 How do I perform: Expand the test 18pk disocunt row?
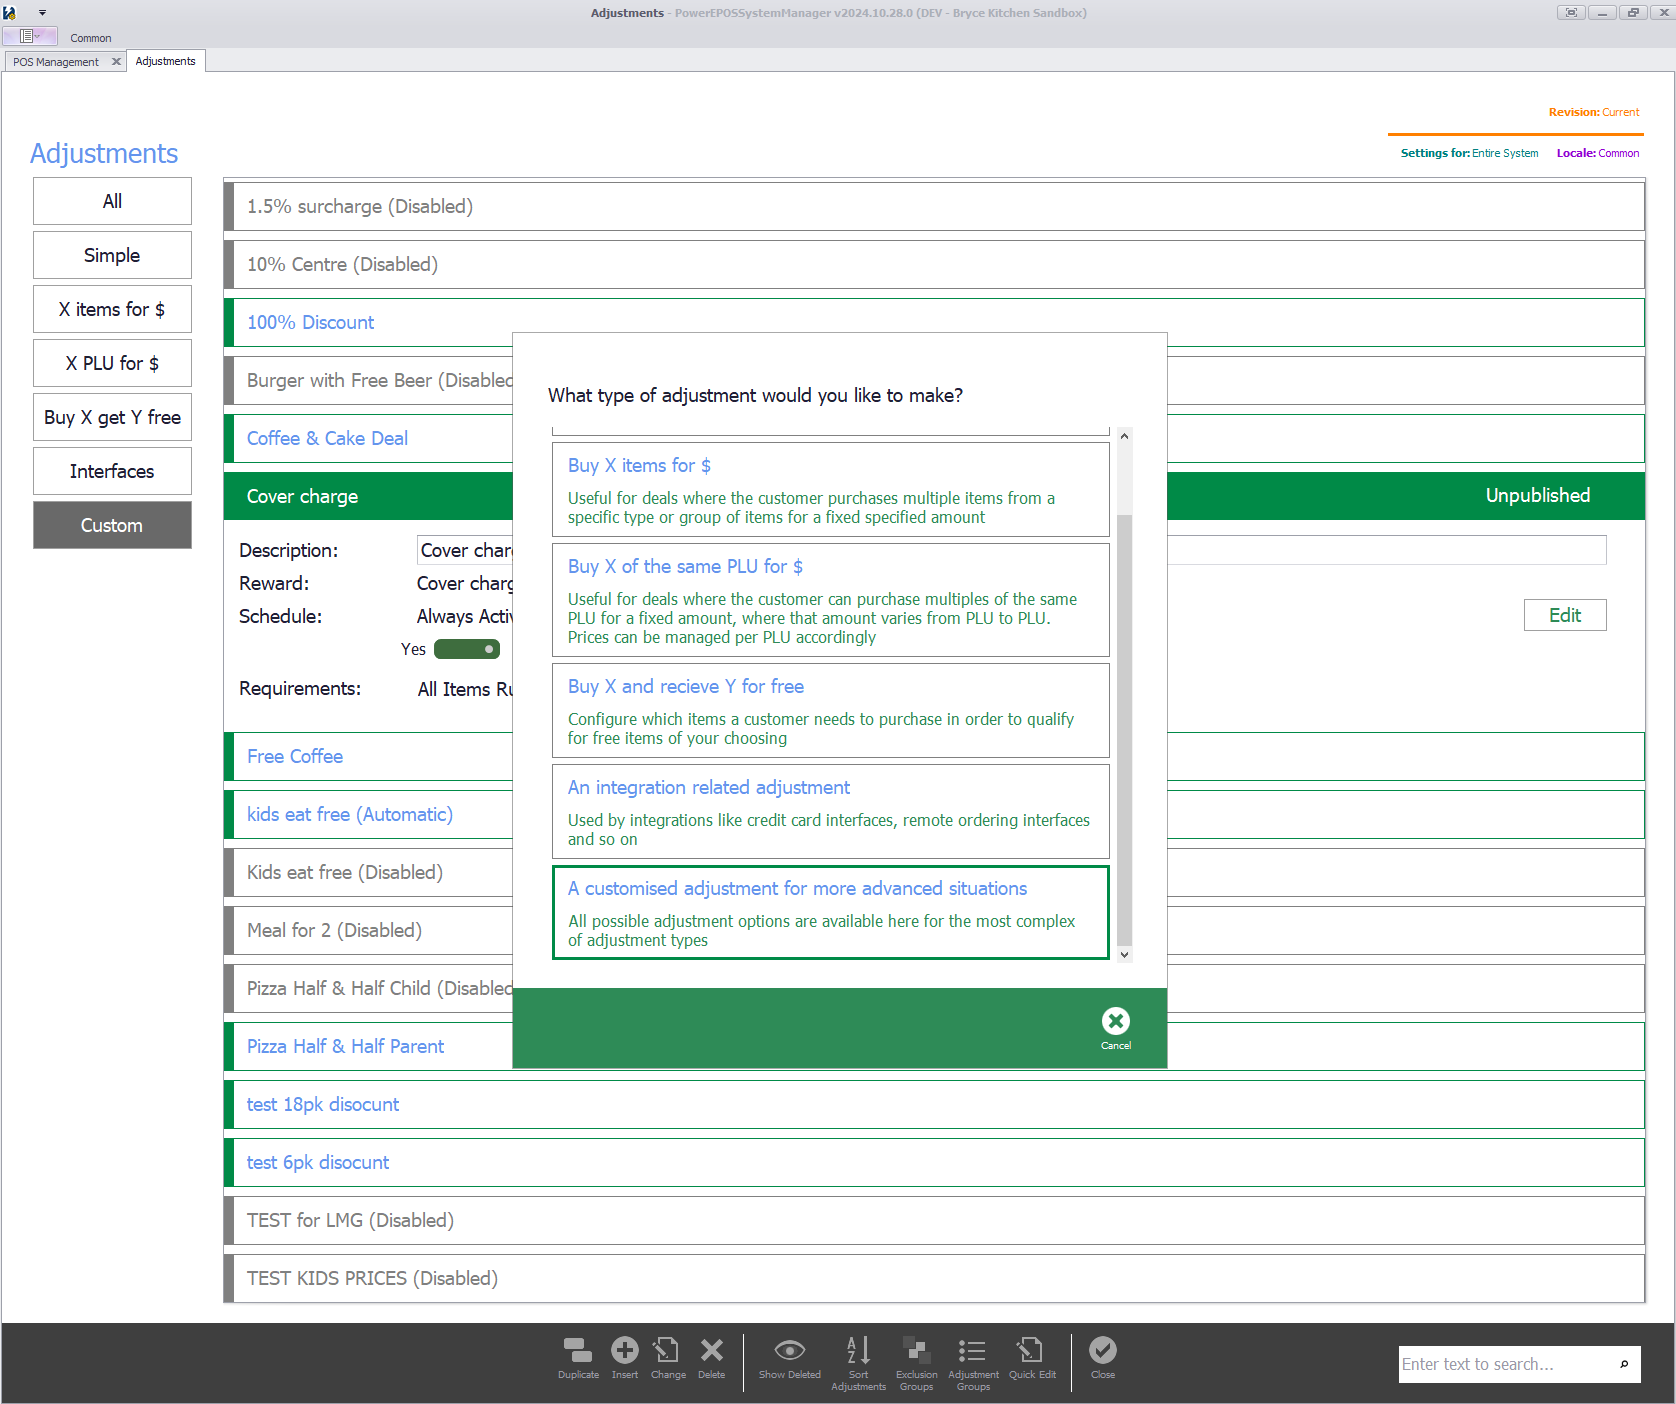click(x=934, y=1104)
